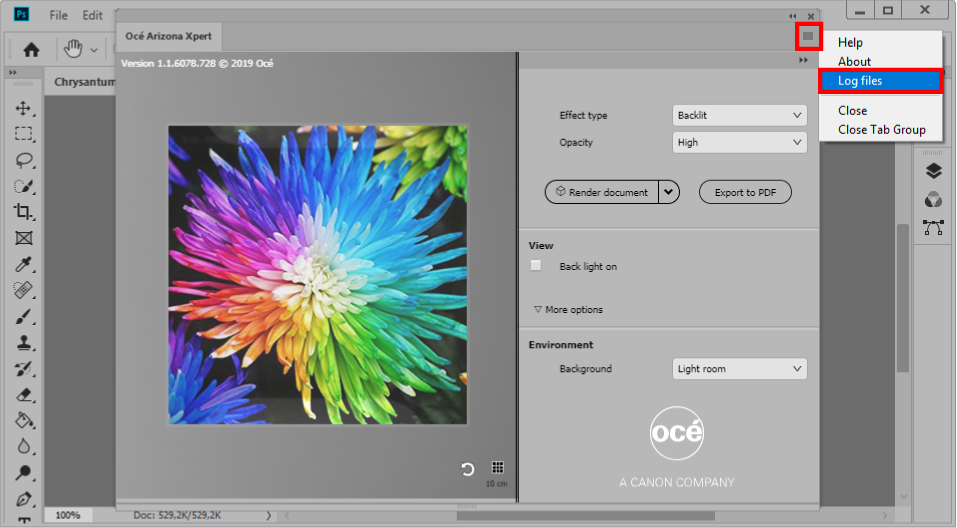Select About in the panel menu
This screenshot has height=528, width=957.
point(854,62)
